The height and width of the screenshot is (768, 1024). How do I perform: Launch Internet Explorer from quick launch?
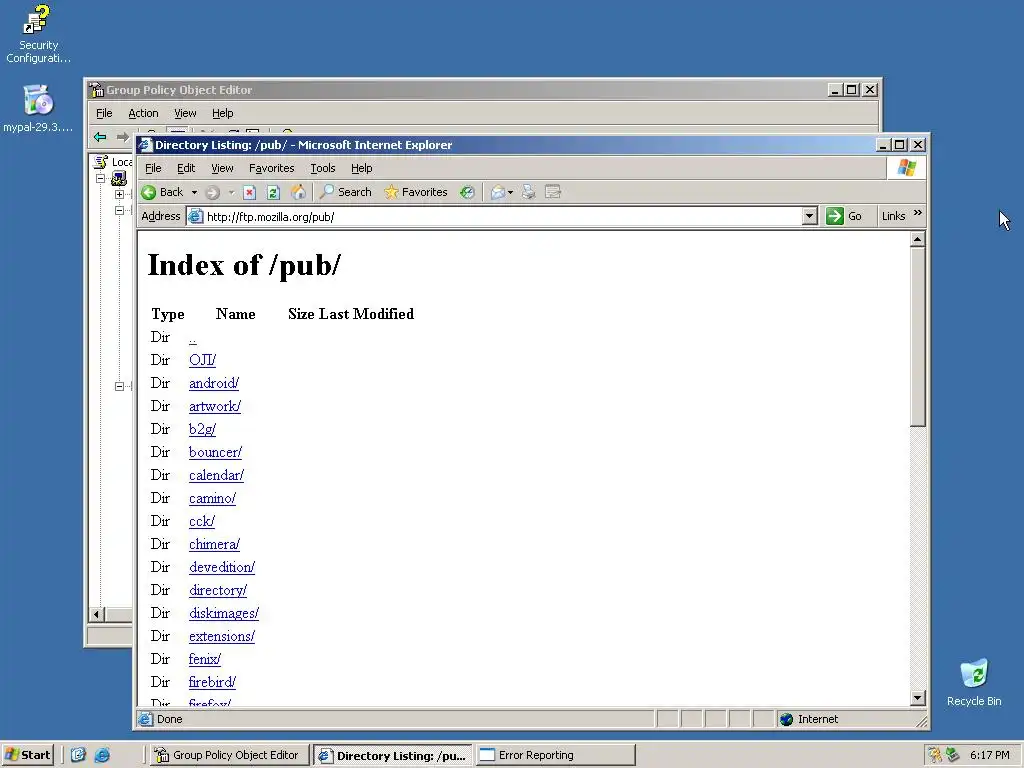(102, 755)
